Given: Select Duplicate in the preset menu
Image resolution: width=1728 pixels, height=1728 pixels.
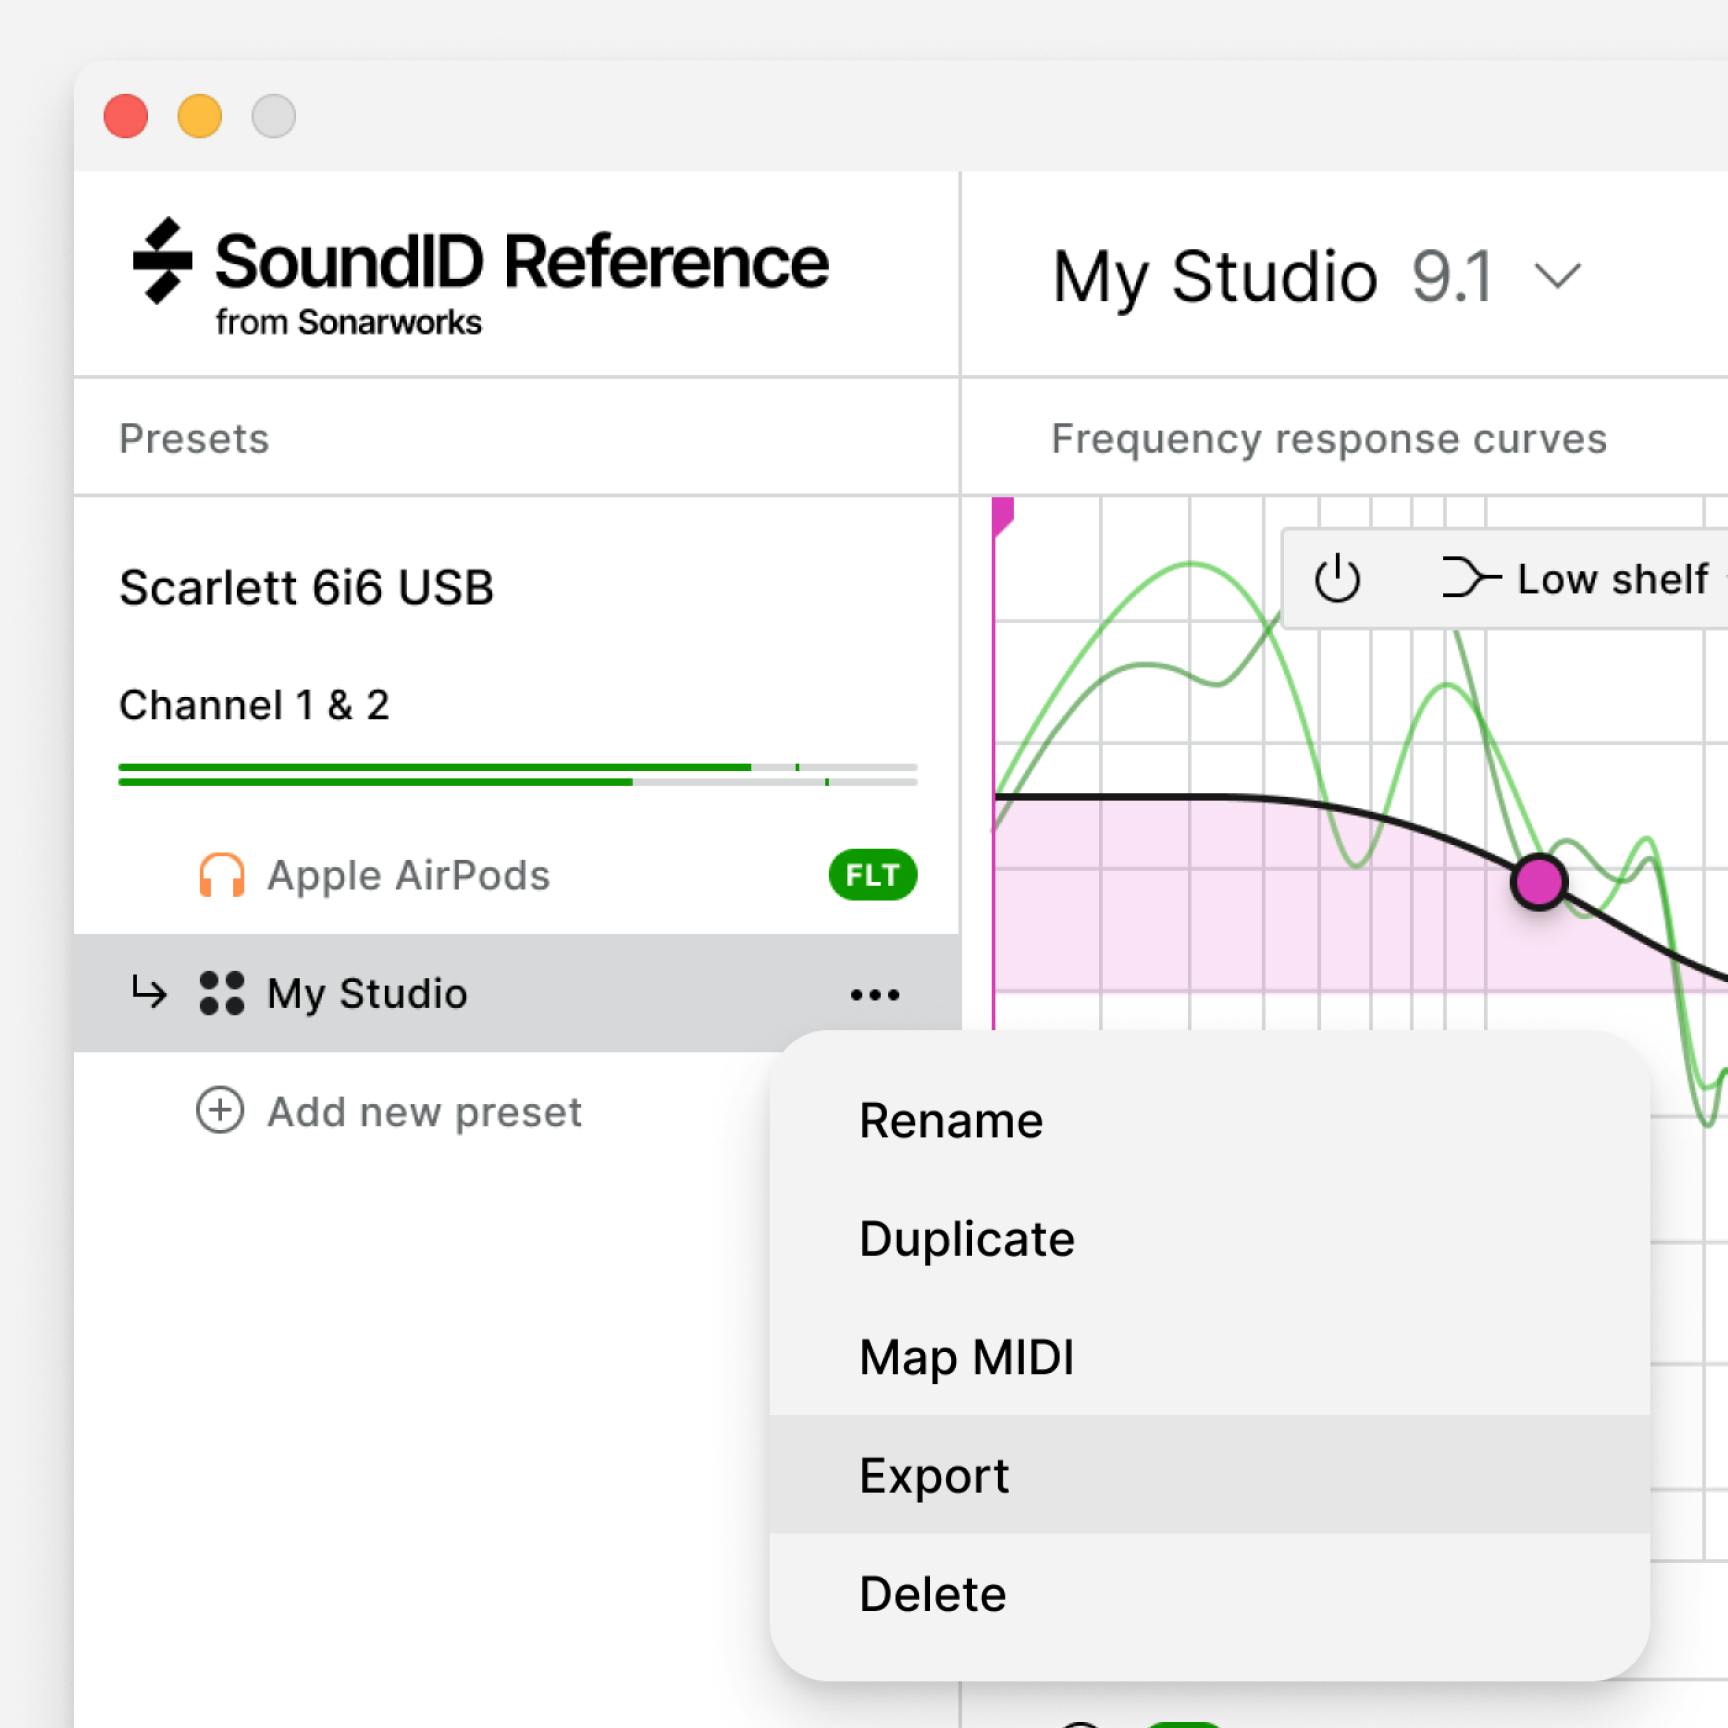Looking at the screenshot, I should point(967,1239).
